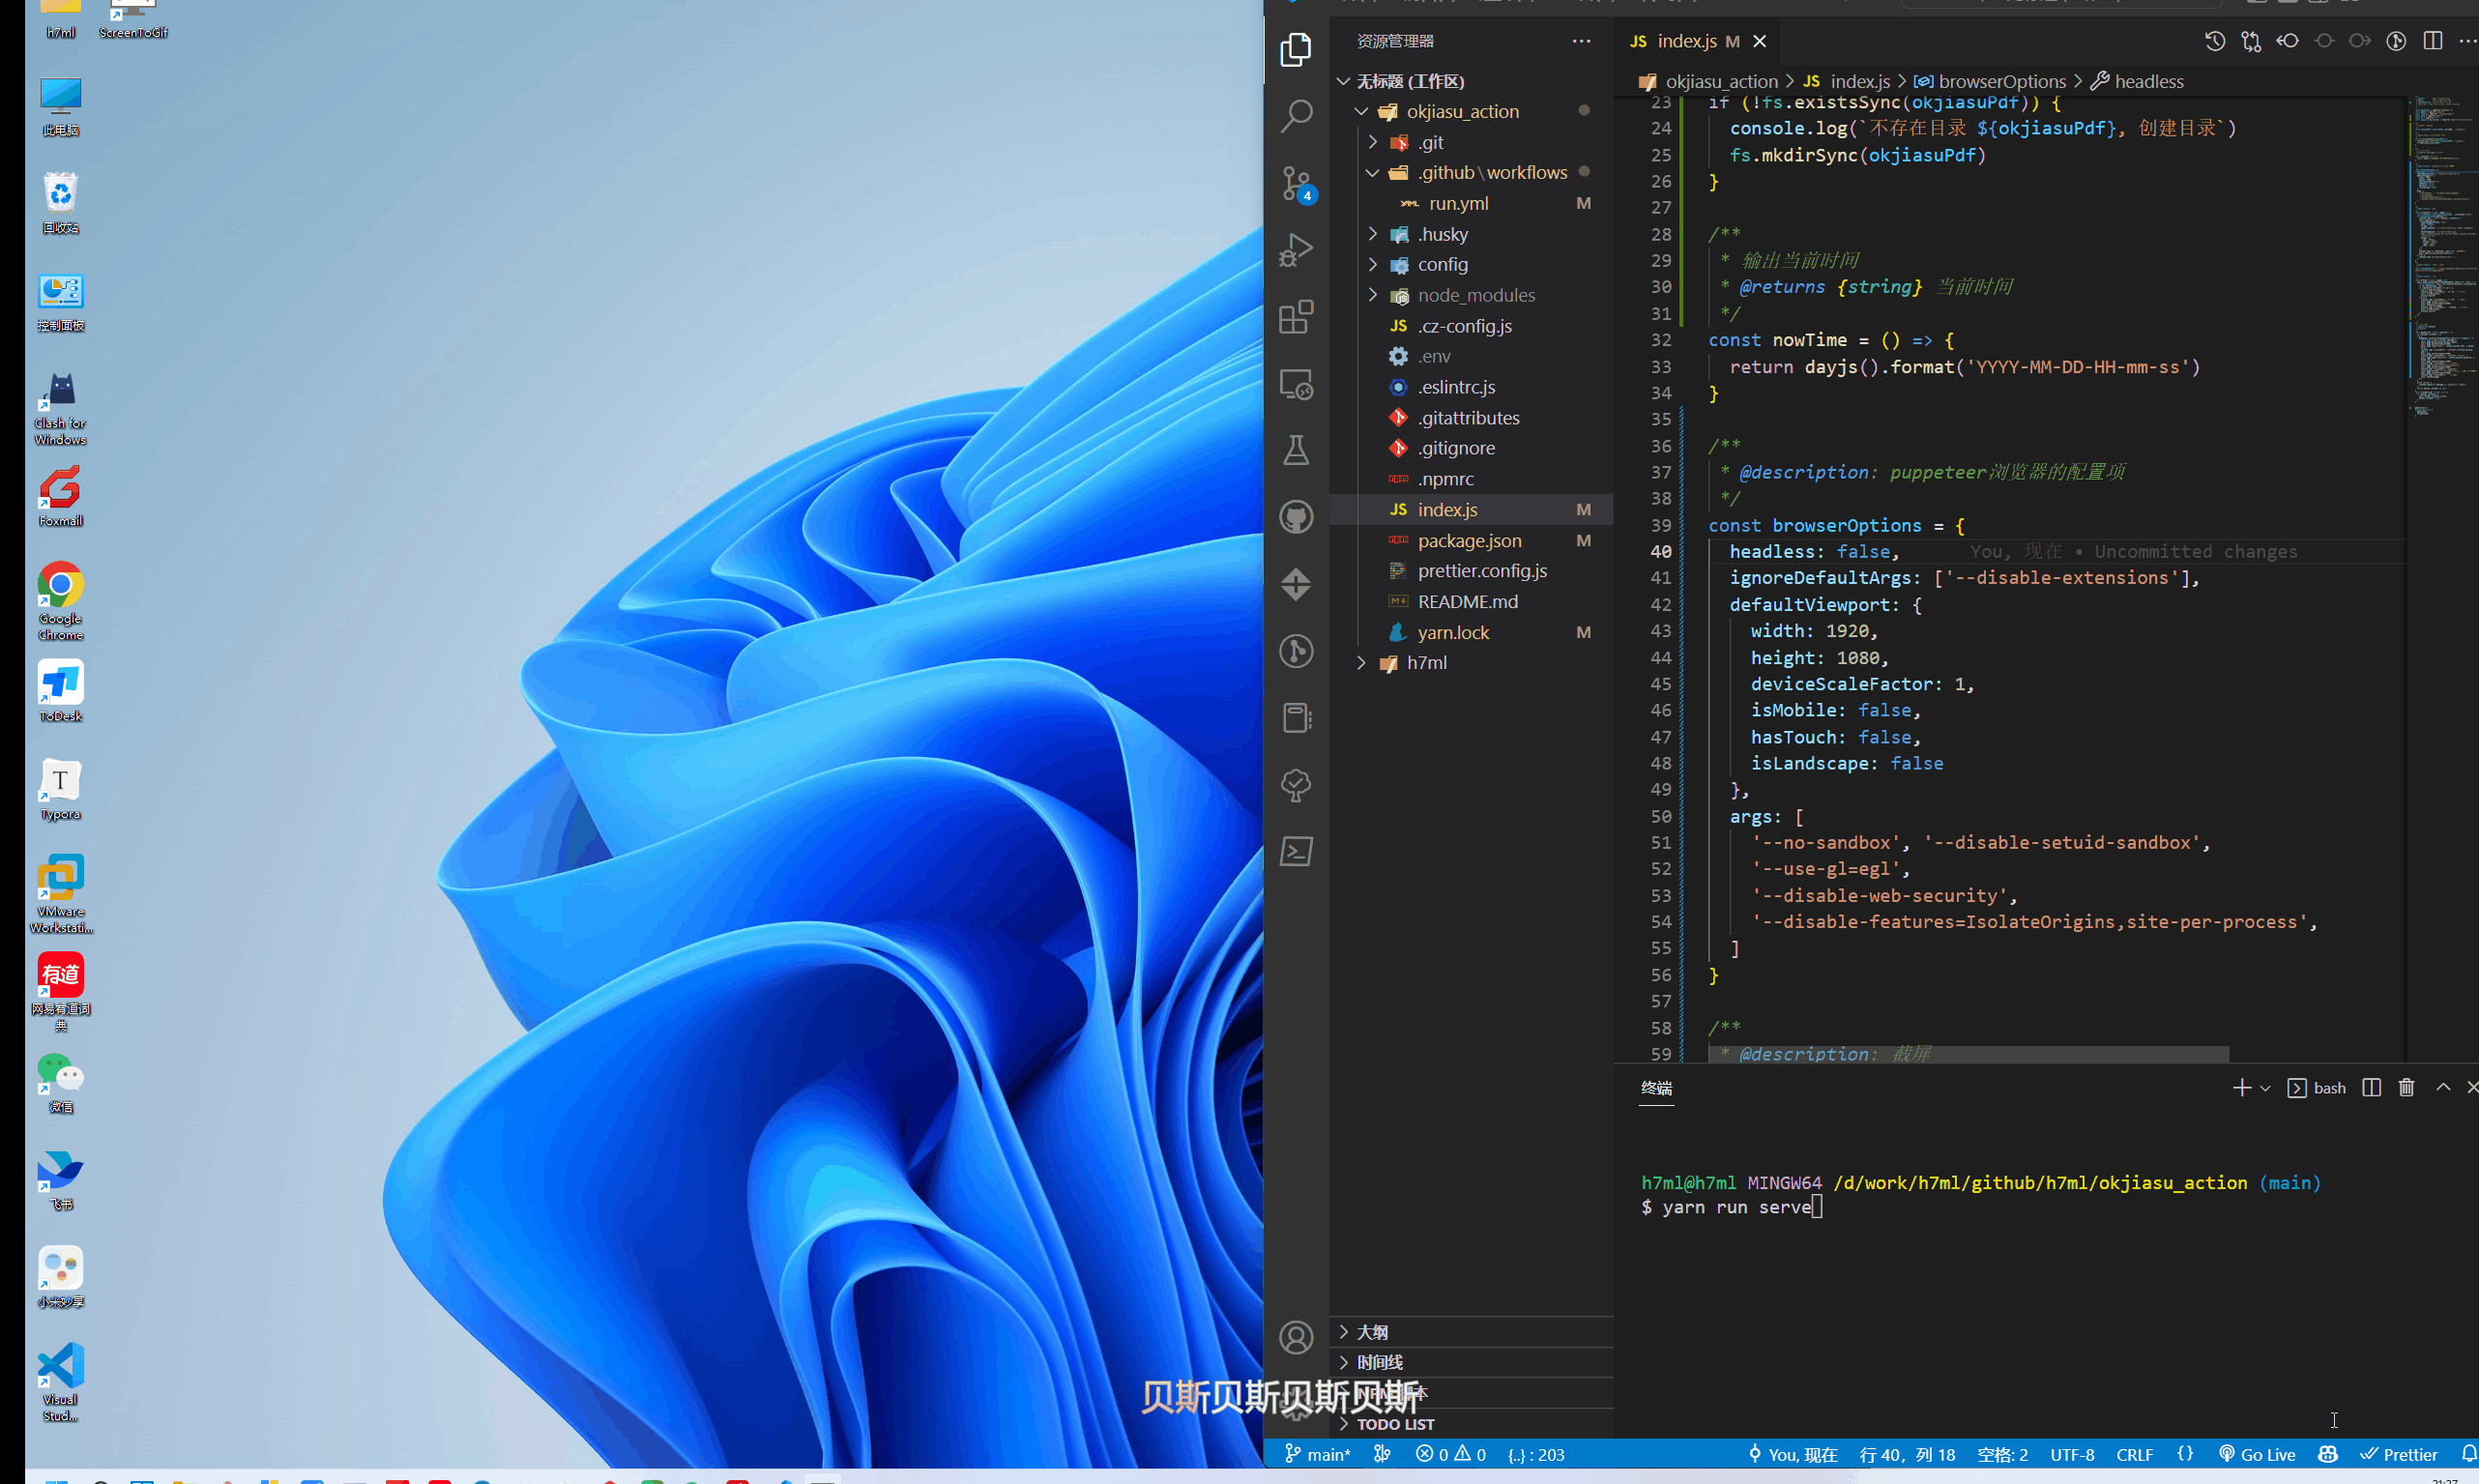Open the Extensions view
Screen dimensions: 2479x1484
(x=1296, y=317)
